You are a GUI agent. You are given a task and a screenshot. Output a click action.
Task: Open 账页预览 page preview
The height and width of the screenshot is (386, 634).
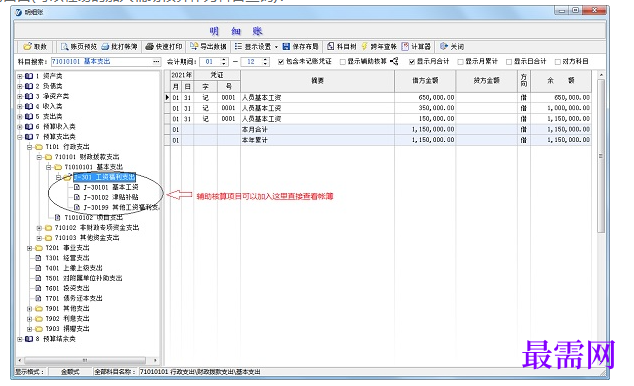79,47
